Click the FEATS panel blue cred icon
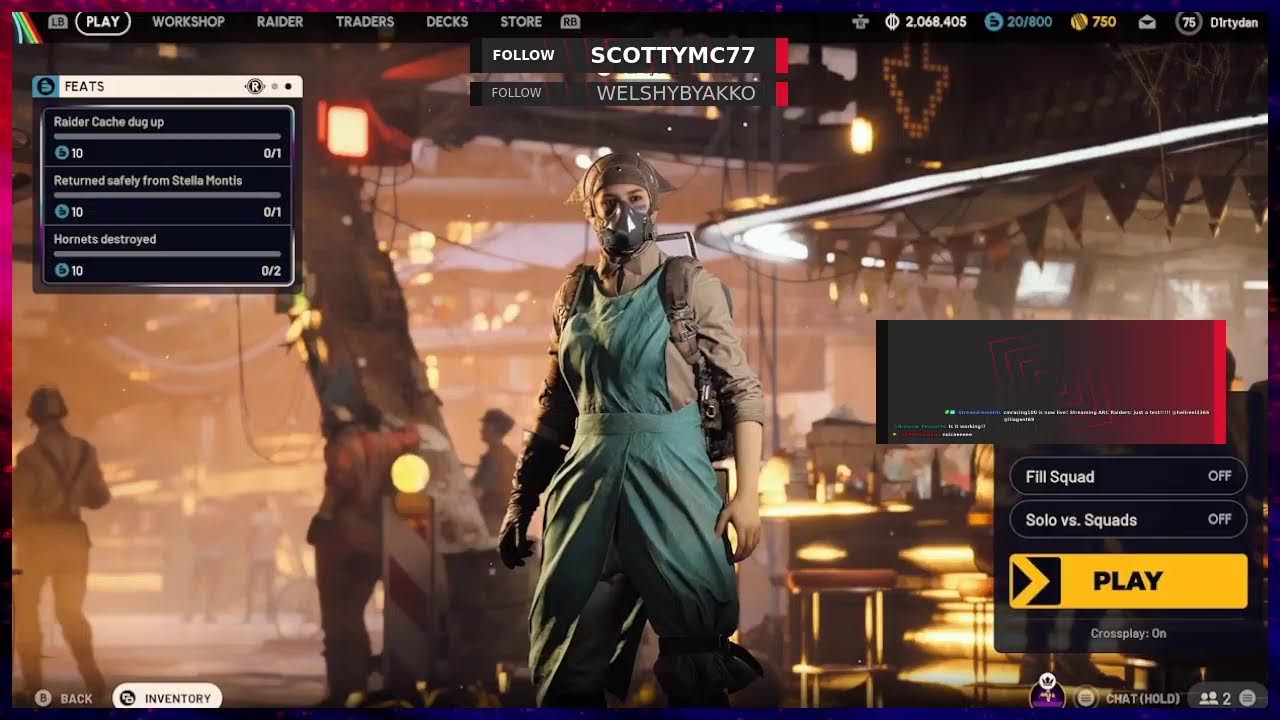The height and width of the screenshot is (720, 1280). pos(46,86)
